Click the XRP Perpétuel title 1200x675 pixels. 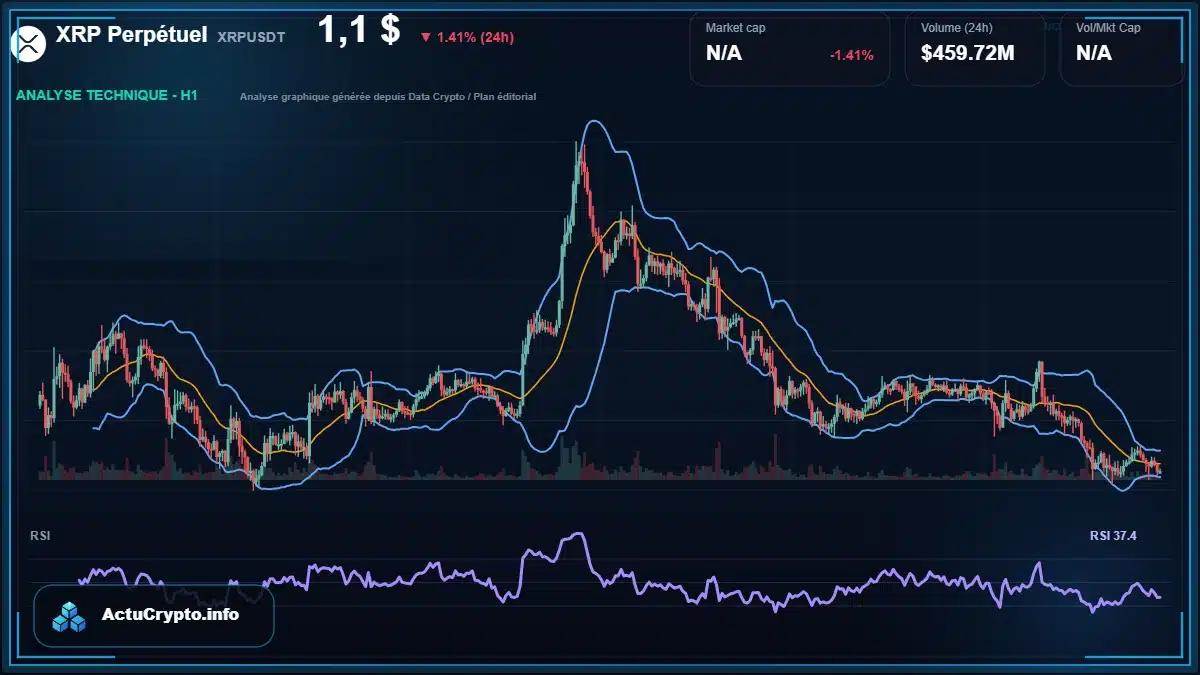pos(132,35)
